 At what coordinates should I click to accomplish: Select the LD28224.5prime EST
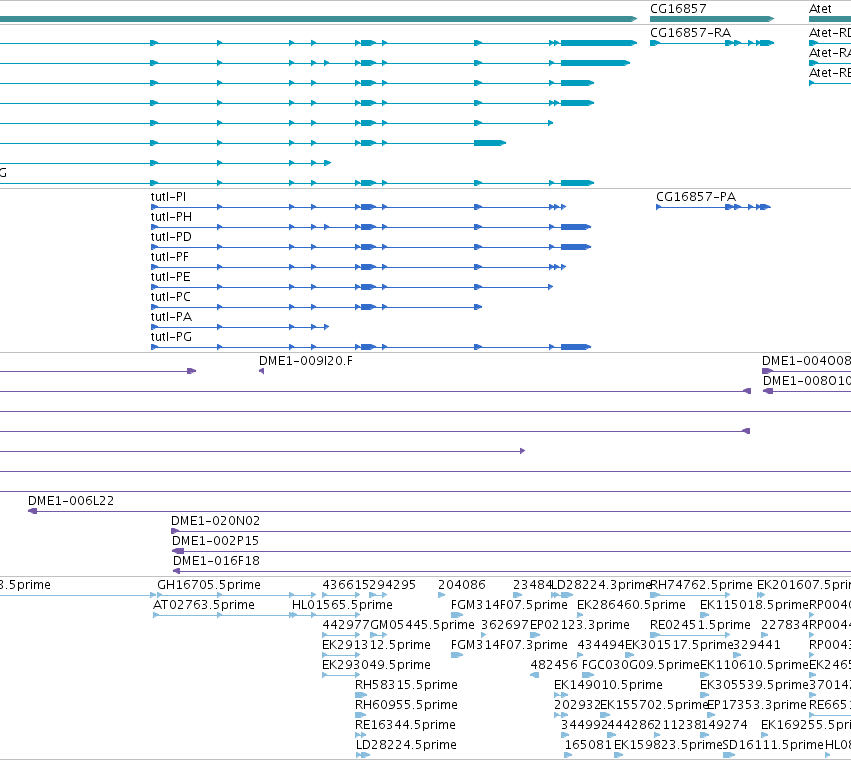coord(363,755)
